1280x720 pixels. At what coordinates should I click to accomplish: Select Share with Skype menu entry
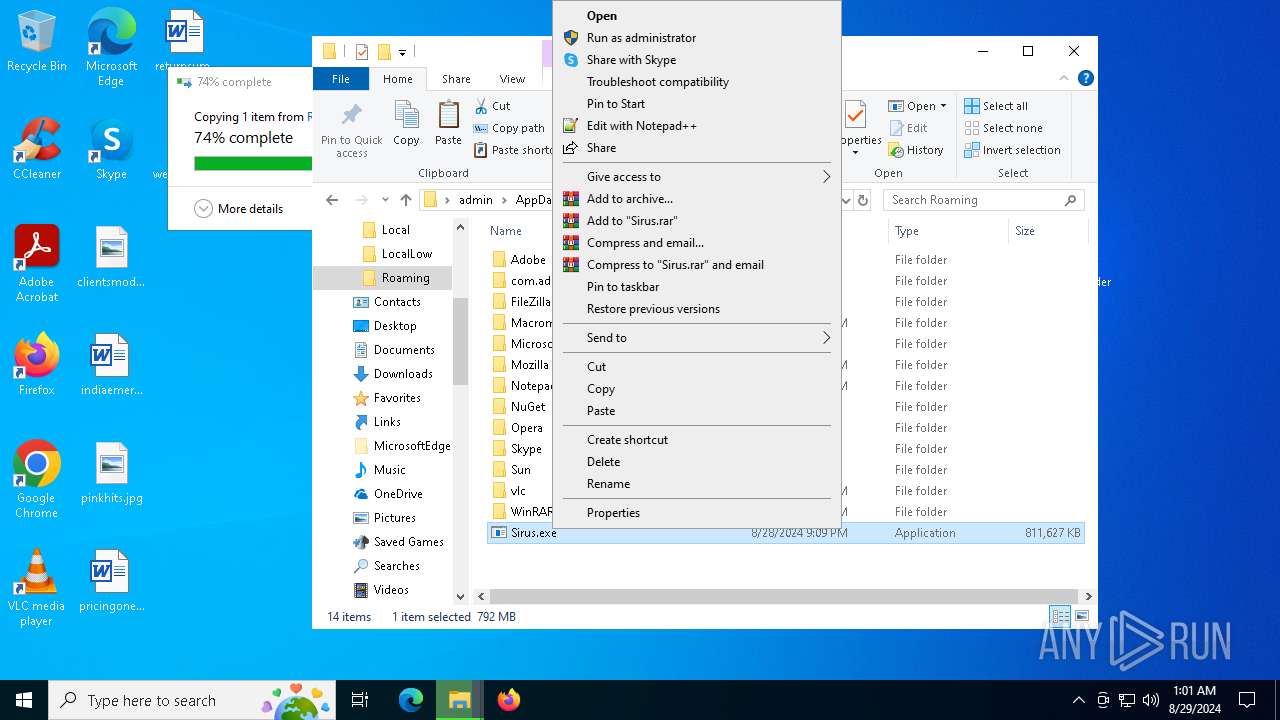pyautogui.click(x=696, y=60)
